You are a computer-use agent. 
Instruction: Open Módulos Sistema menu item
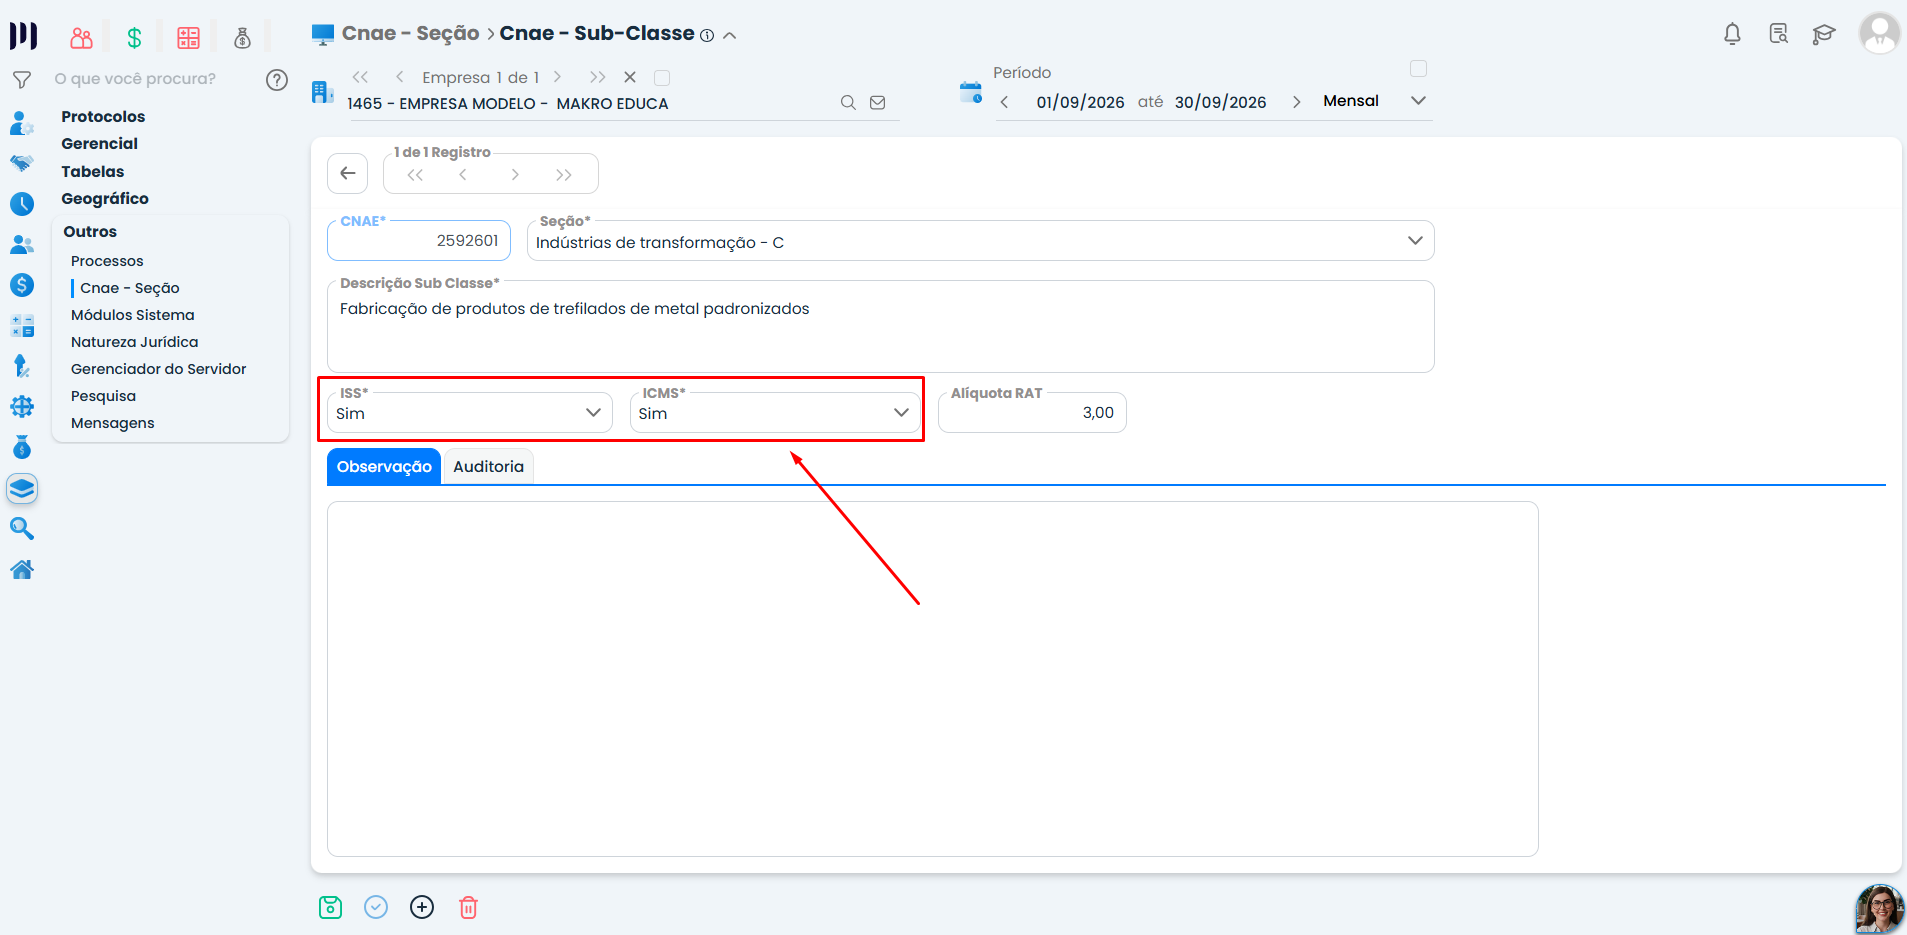point(132,315)
